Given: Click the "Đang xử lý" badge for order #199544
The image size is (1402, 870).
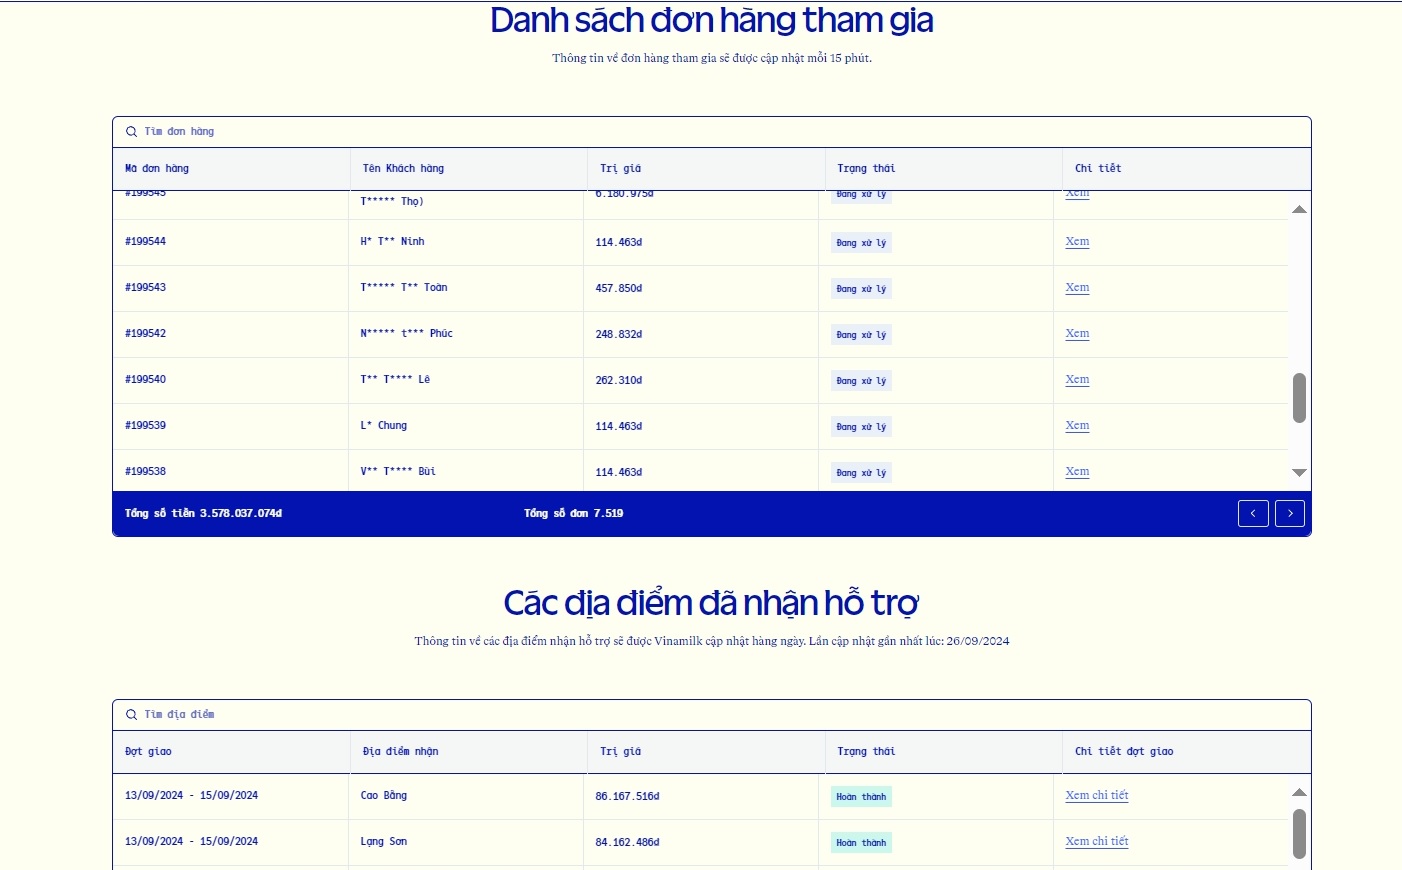Looking at the screenshot, I should coord(860,242).
